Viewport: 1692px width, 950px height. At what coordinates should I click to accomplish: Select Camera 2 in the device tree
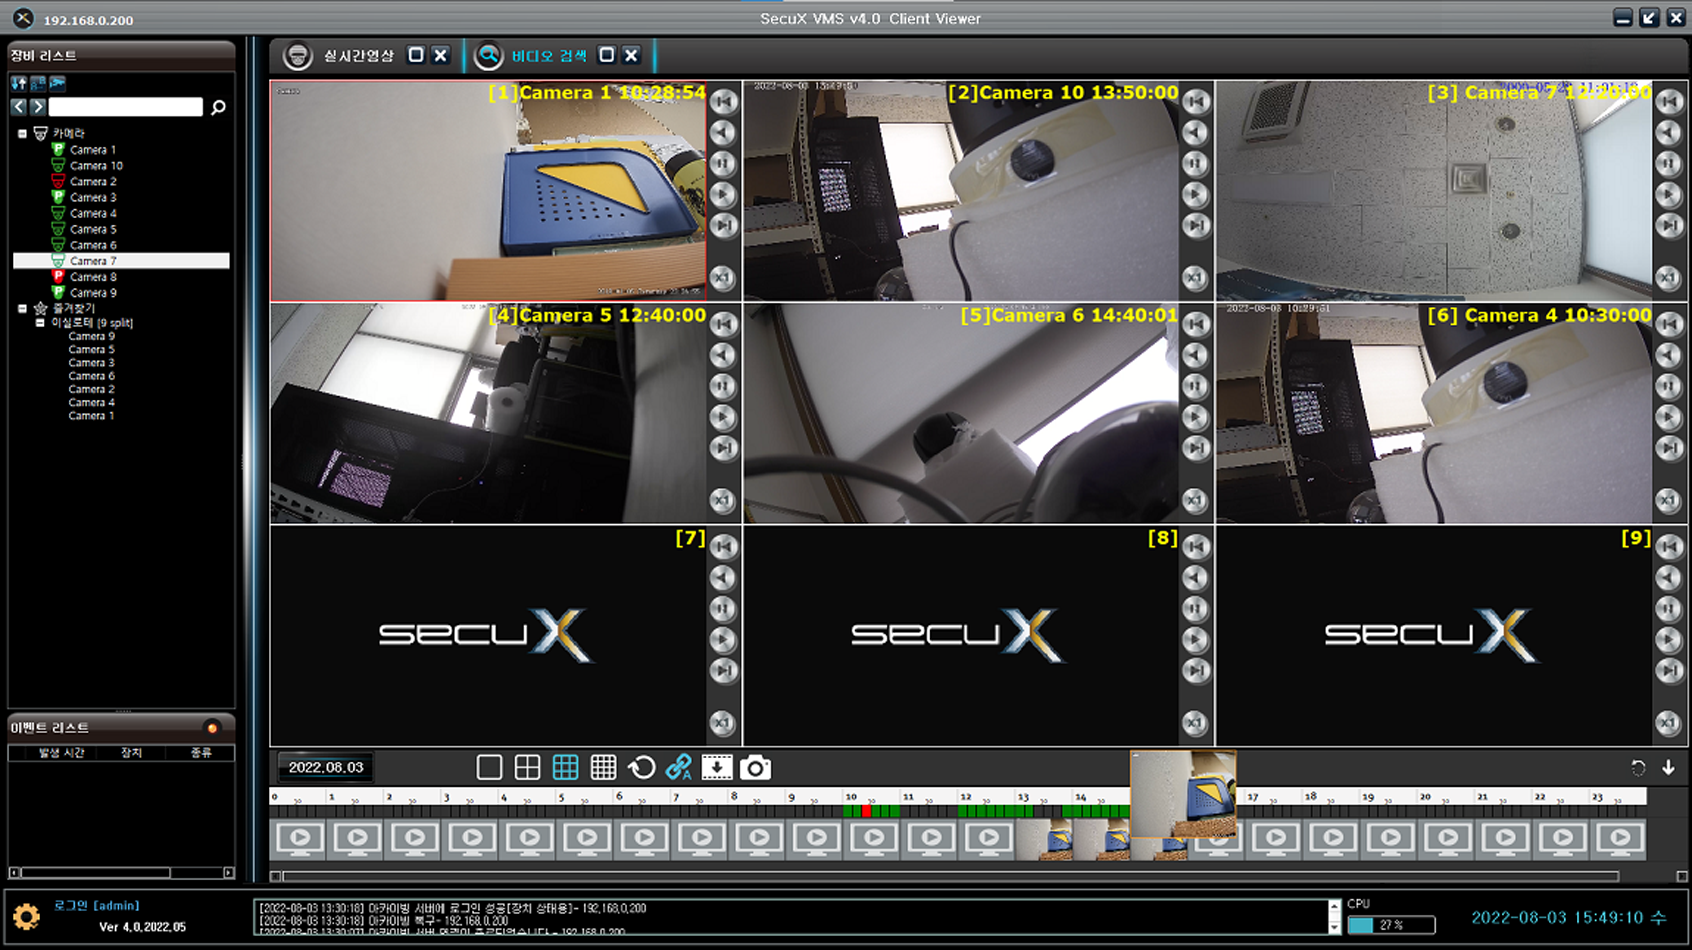pyautogui.click(x=93, y=182)
